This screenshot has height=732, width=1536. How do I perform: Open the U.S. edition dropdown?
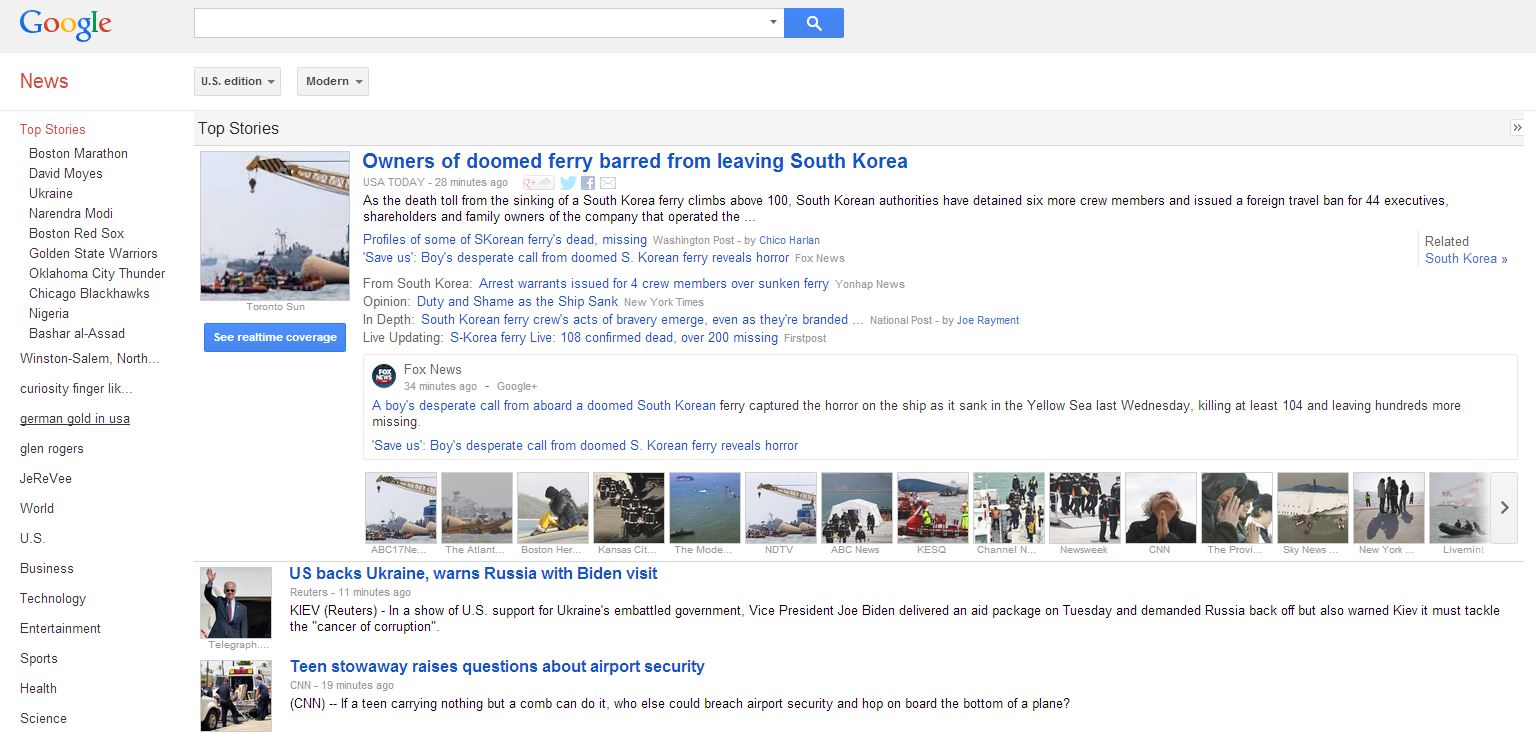(x=237, y=81)
